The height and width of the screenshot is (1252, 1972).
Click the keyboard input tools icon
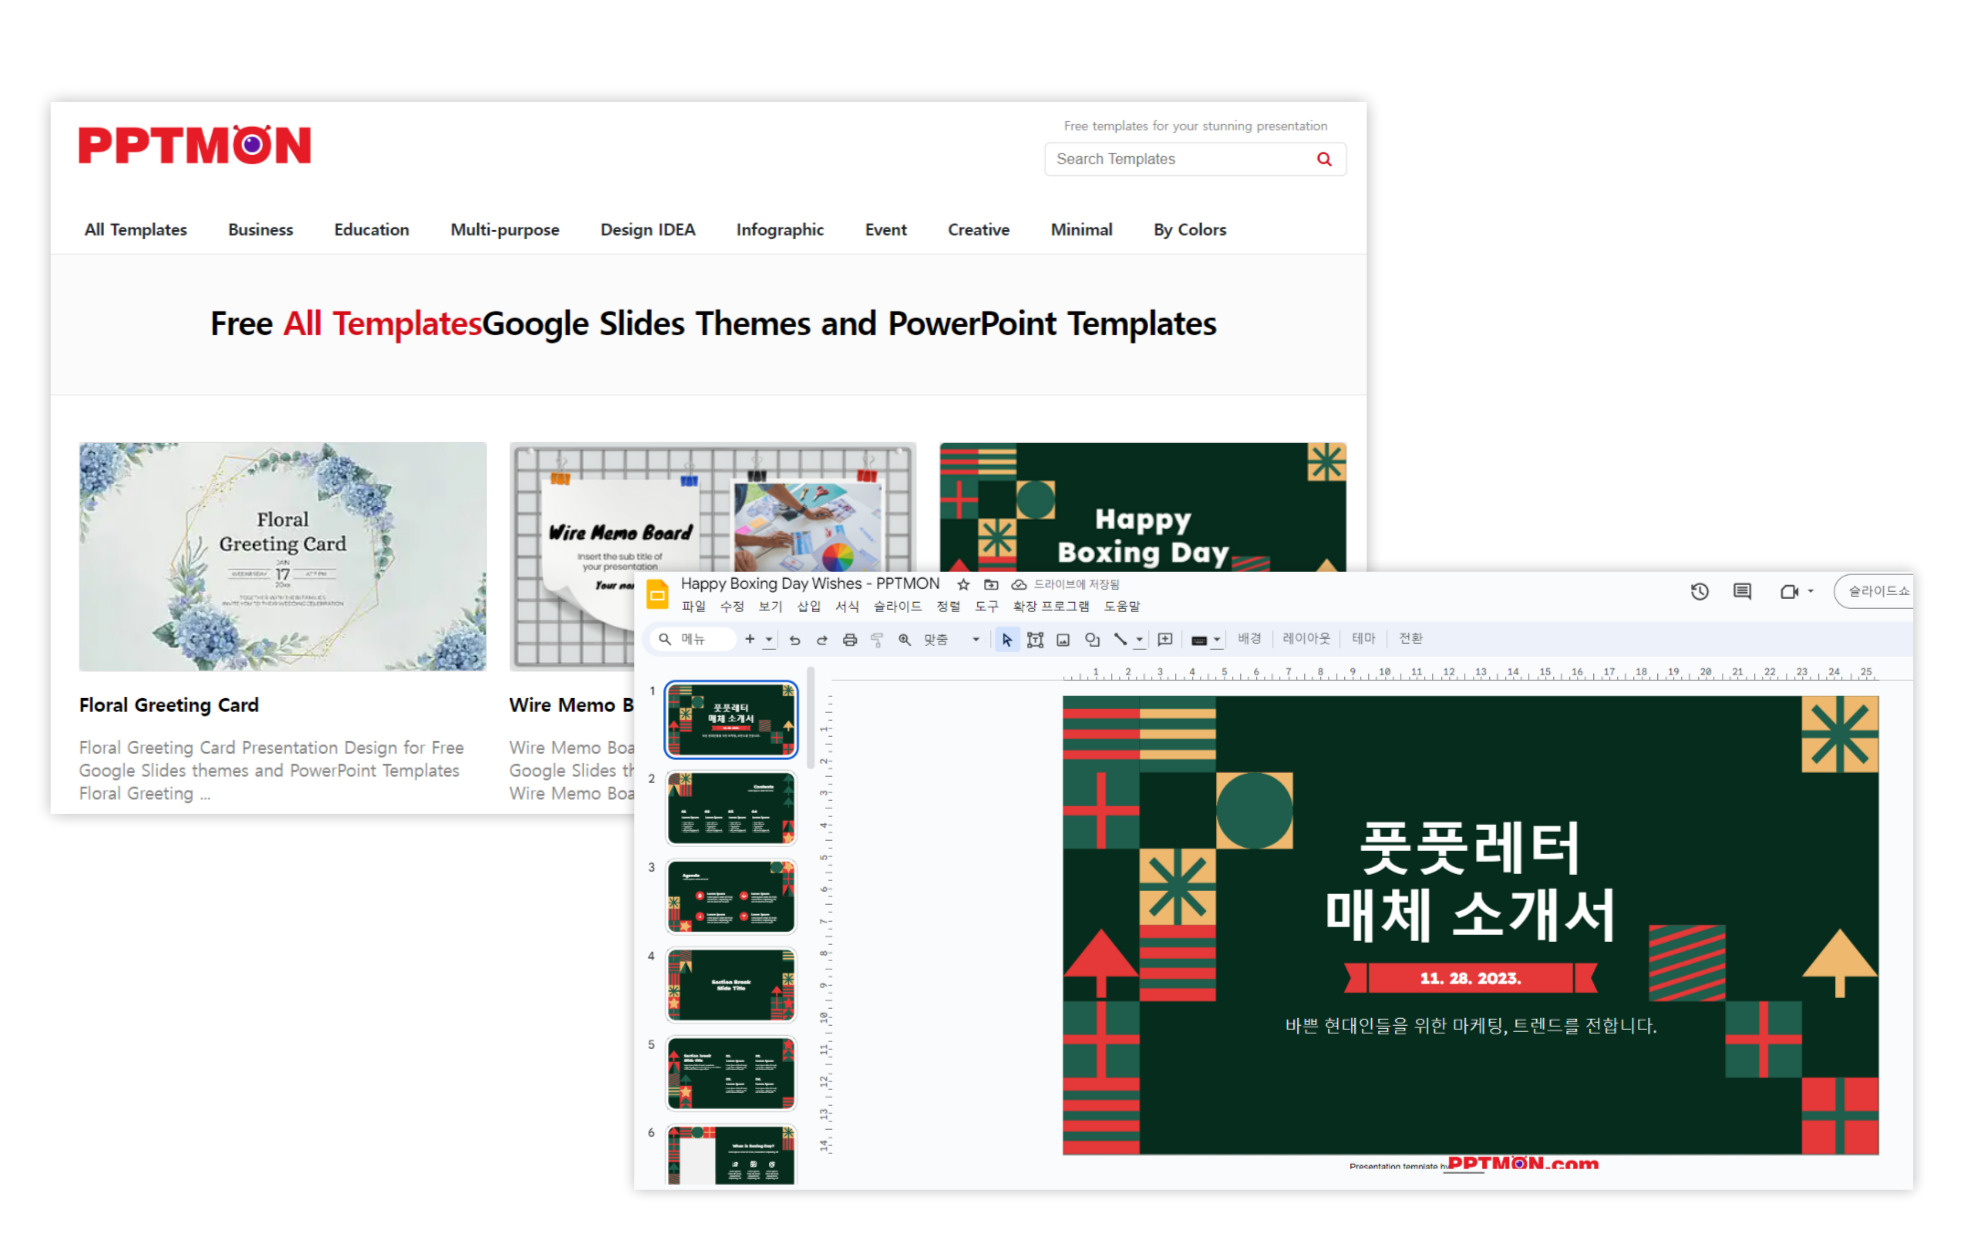1199,641
